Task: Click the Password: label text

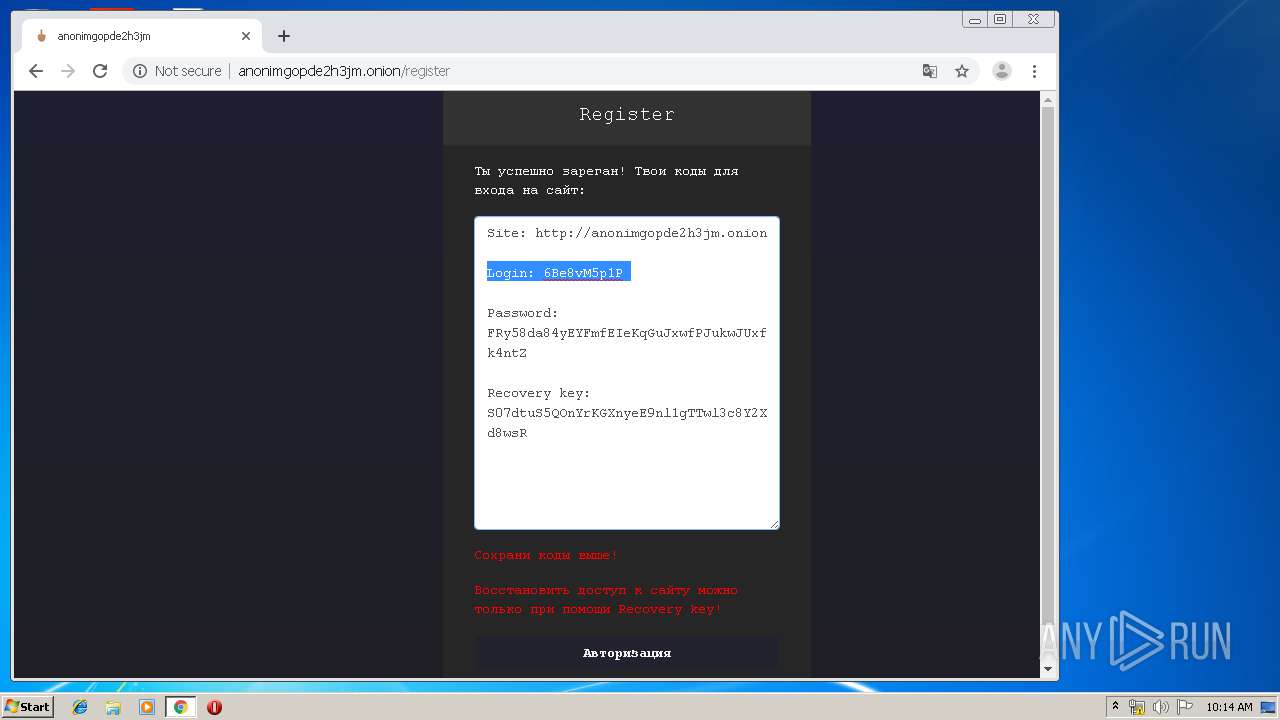Action: [523, 313]
